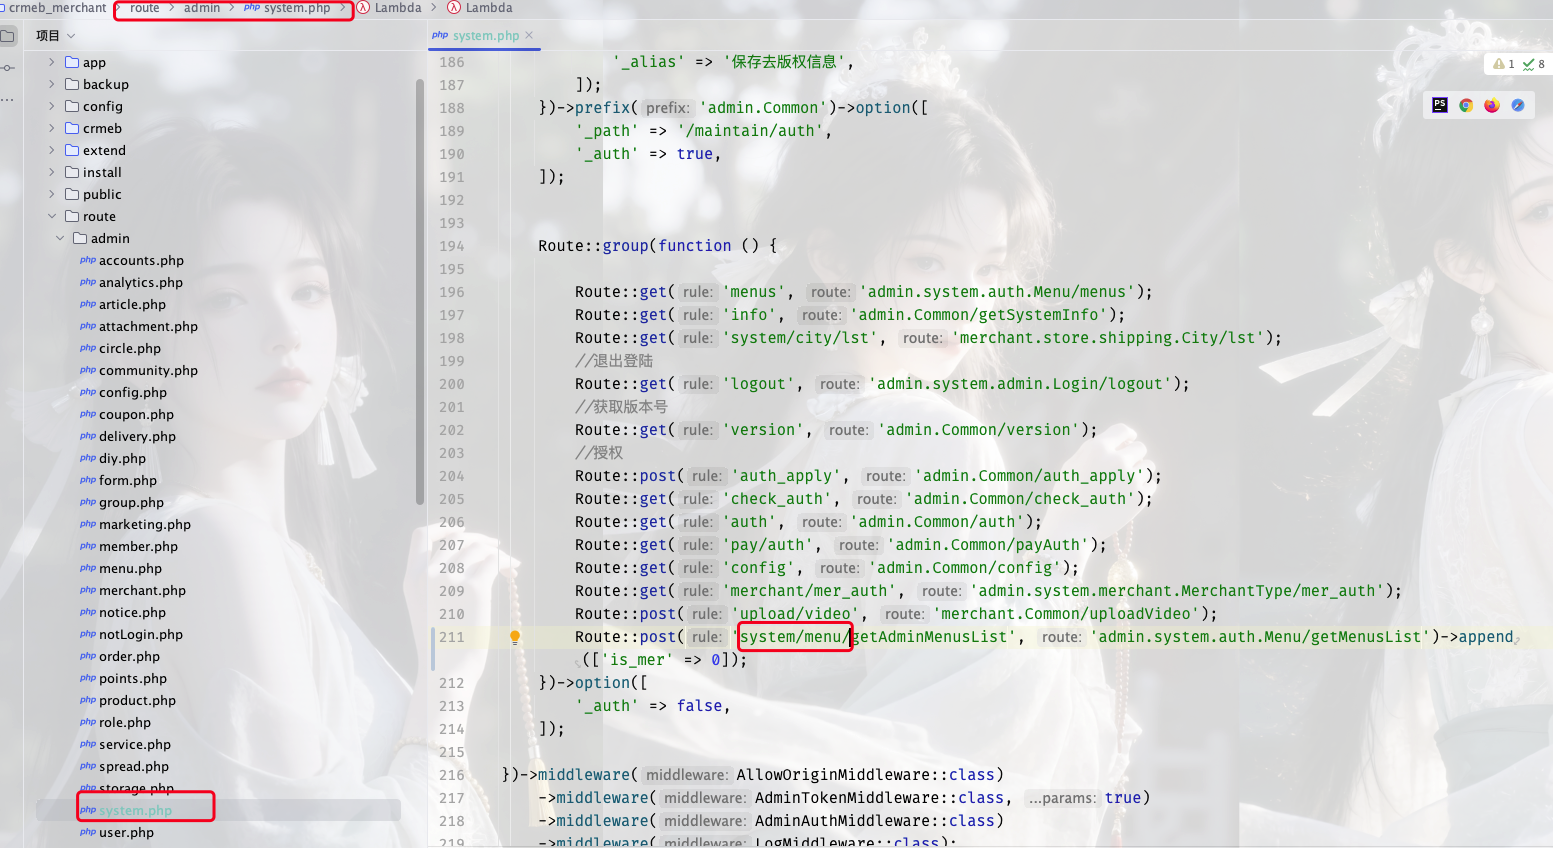Screen dimensions: 1553x848
Task: Open the Commit tool window icon
Action: (8, 68)
